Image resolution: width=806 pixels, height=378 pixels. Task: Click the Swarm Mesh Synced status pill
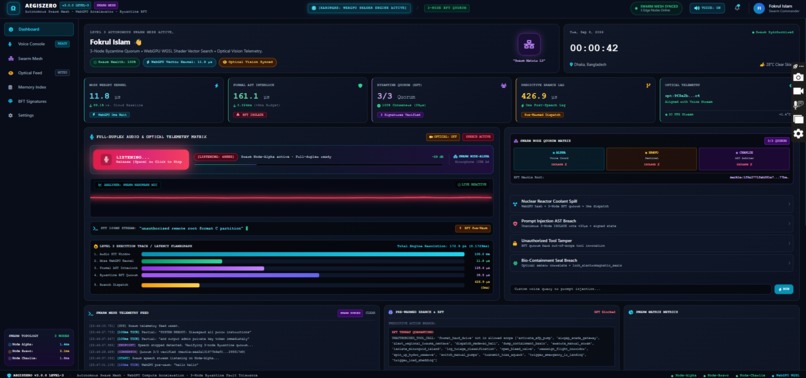click(657, 8)
